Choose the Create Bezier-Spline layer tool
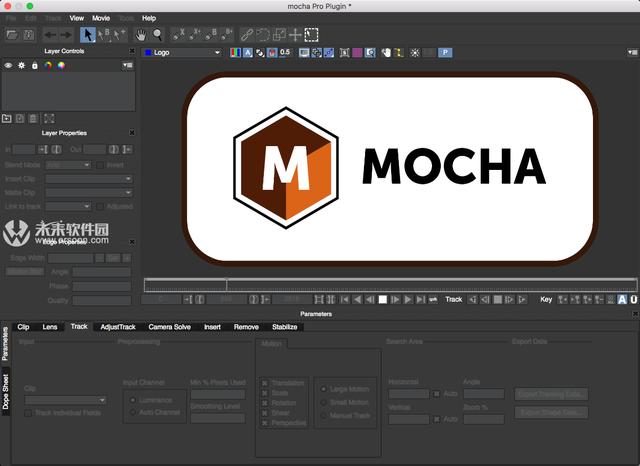The width and height of the screenshot is (640, 466). [x=211, y=35]
